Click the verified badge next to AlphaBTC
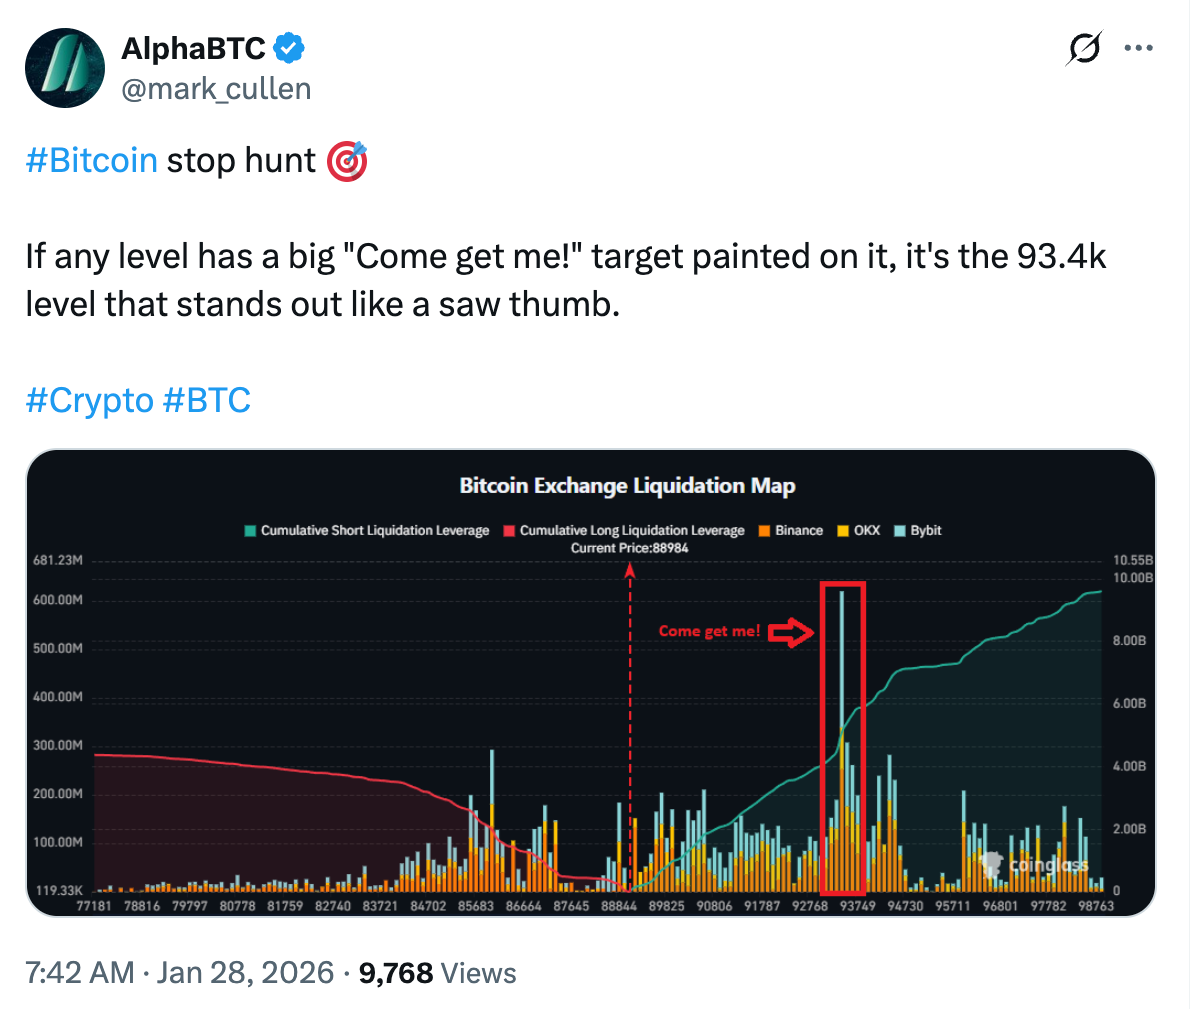Screen dimensions: 1190x1009 click(x=290, y=47)
